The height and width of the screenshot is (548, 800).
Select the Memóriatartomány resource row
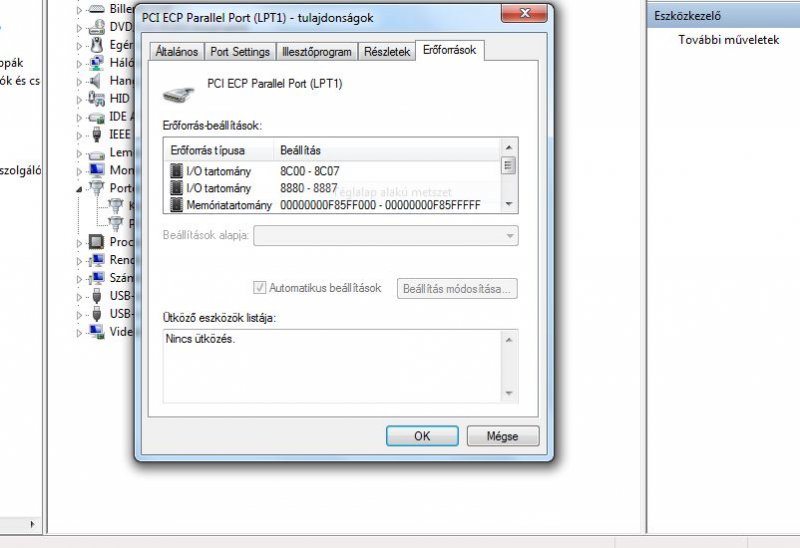click(333, 205)
